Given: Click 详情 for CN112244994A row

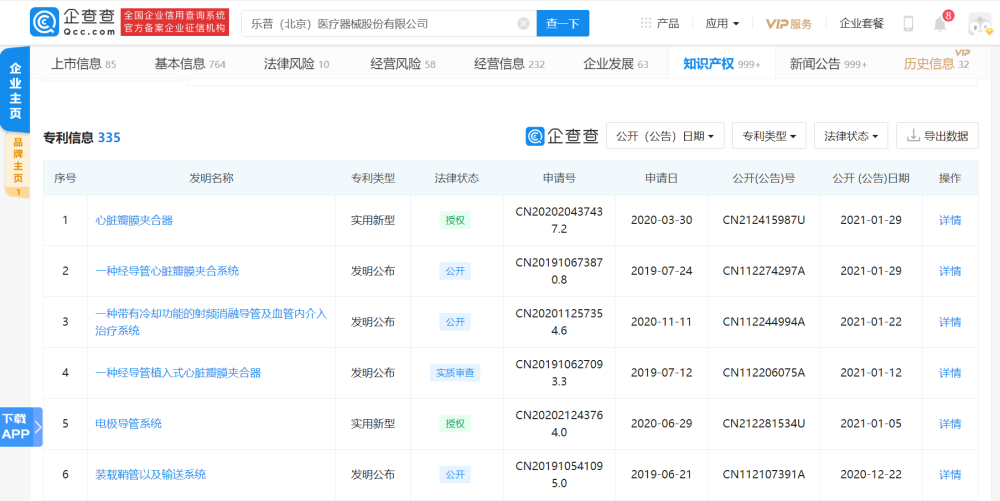Looking at the screenshot, I should tap(950, 322).
